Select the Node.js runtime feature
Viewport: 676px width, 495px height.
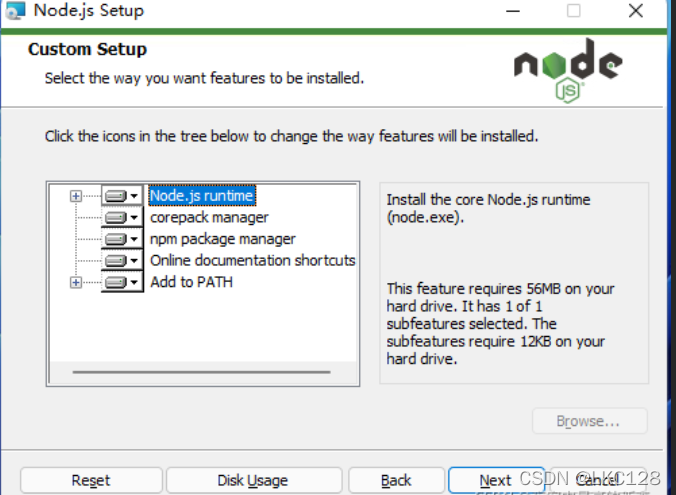pos(202,196)
